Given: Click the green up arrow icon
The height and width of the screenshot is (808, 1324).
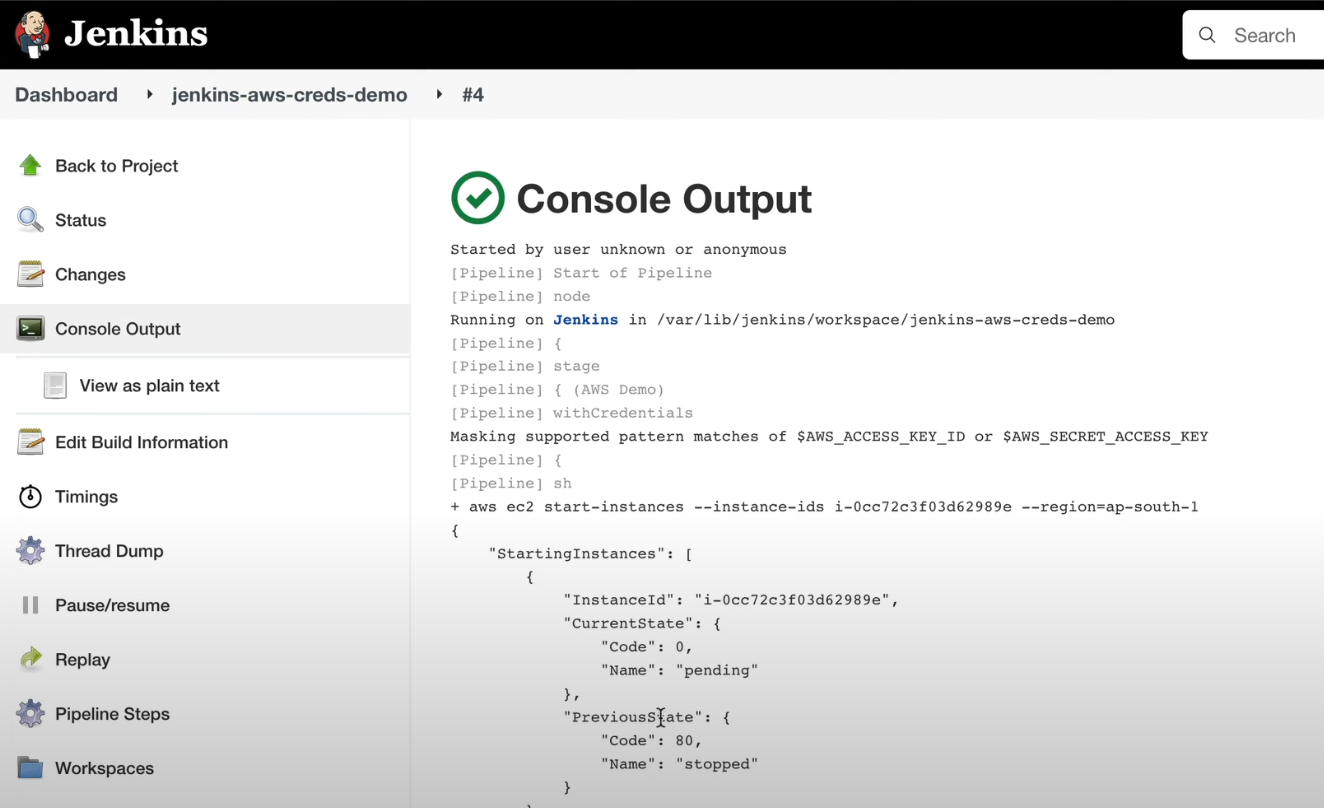Looking at the screenshot, I should [30, 166].
